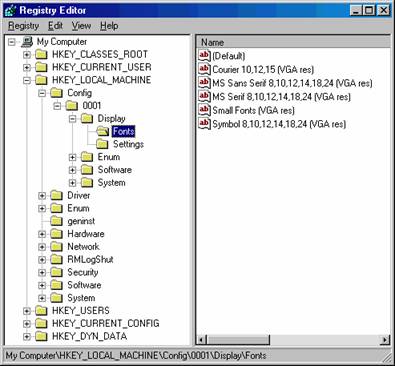The width and height of the screenshot is (395, 366).
Task: Click the horizontal scrollbar left arrow
Action: (x=201, y=340)
